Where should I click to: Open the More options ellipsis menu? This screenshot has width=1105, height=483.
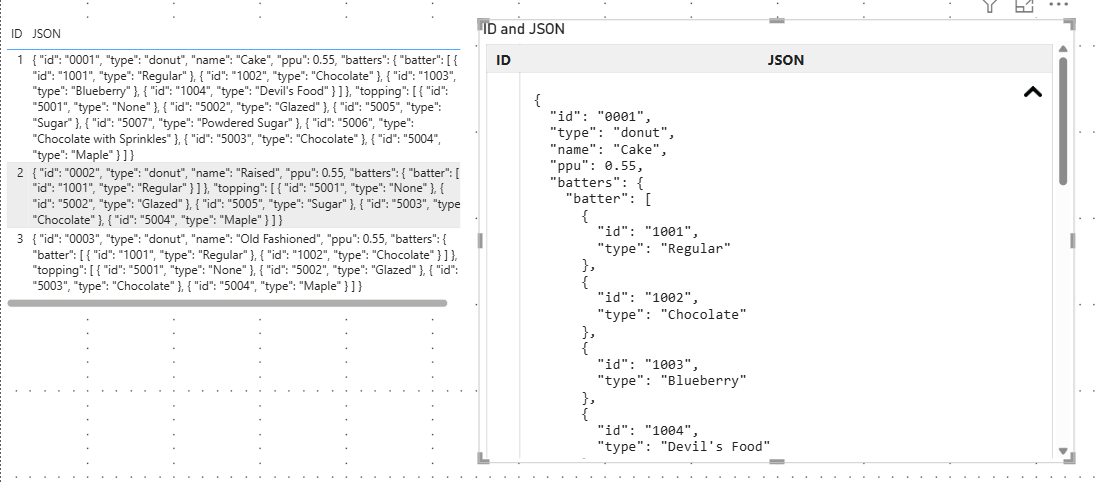[x=1058, y=4]
